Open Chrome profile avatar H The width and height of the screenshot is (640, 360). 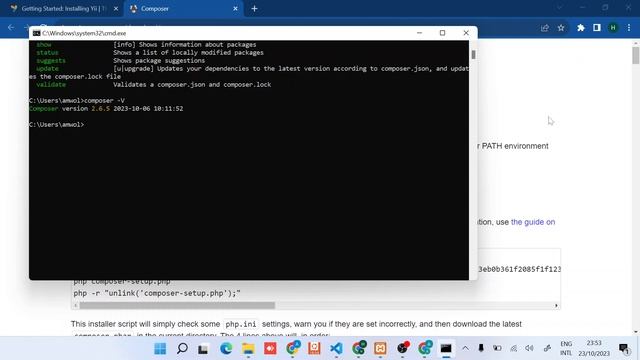click(613, 28)
